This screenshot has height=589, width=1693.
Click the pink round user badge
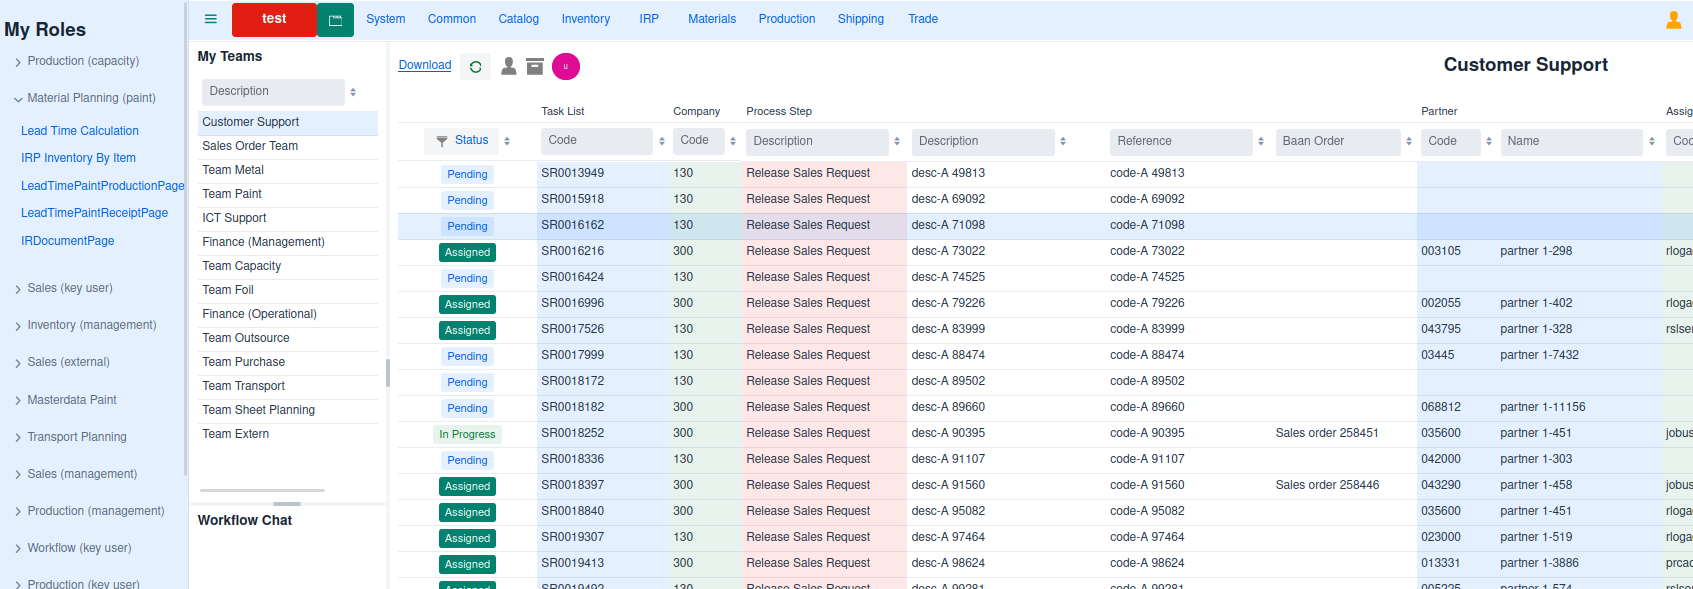(x=566, y=66)
